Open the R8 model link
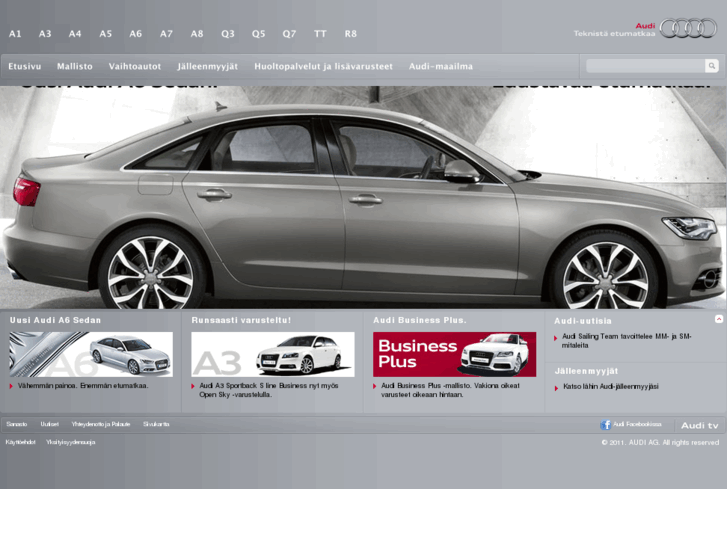The image size is (727, 545). [x=351, y=34]
